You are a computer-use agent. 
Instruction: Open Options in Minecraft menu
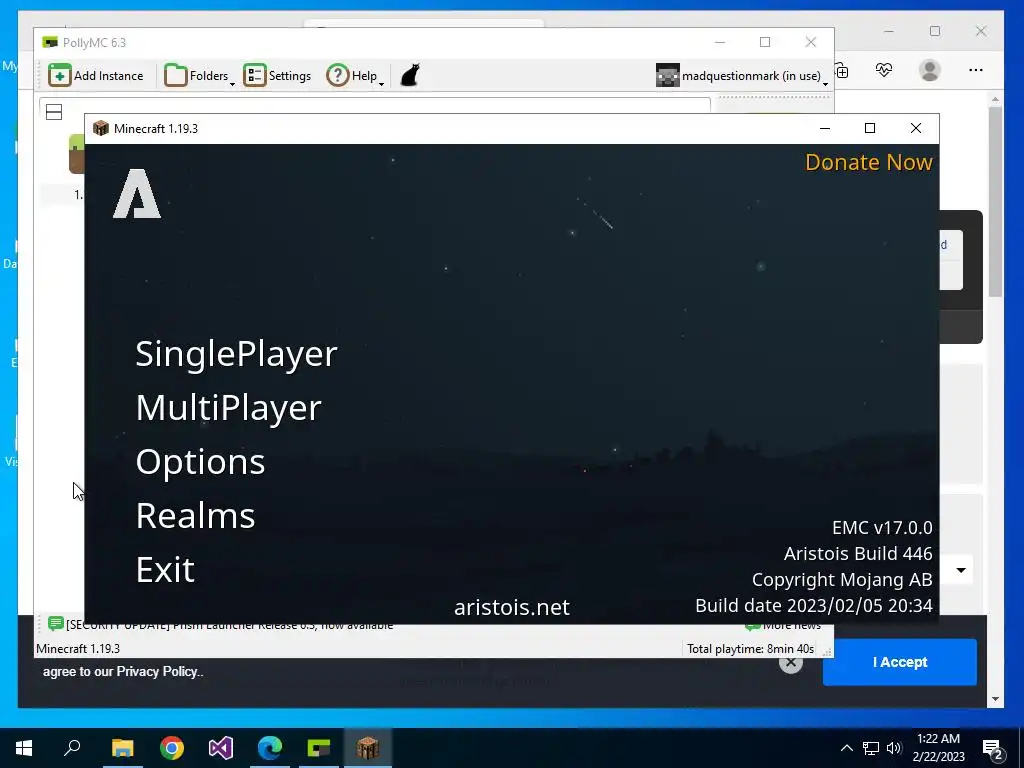tap(200, 462)
